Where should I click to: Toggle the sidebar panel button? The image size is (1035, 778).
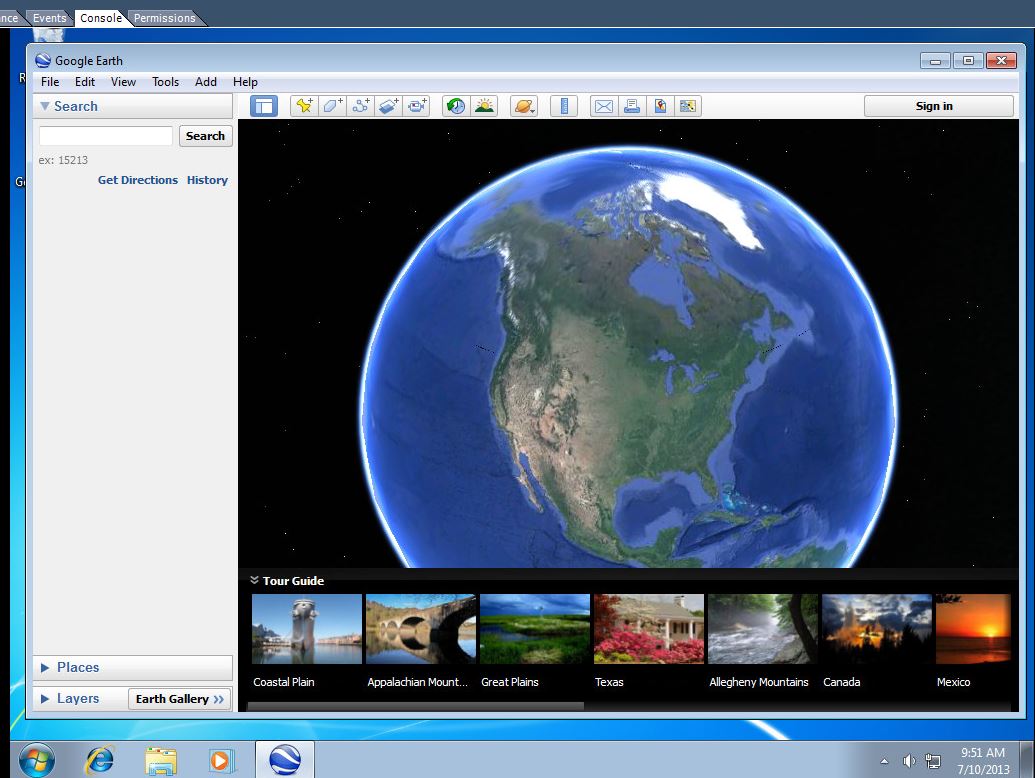click(263, 106)
